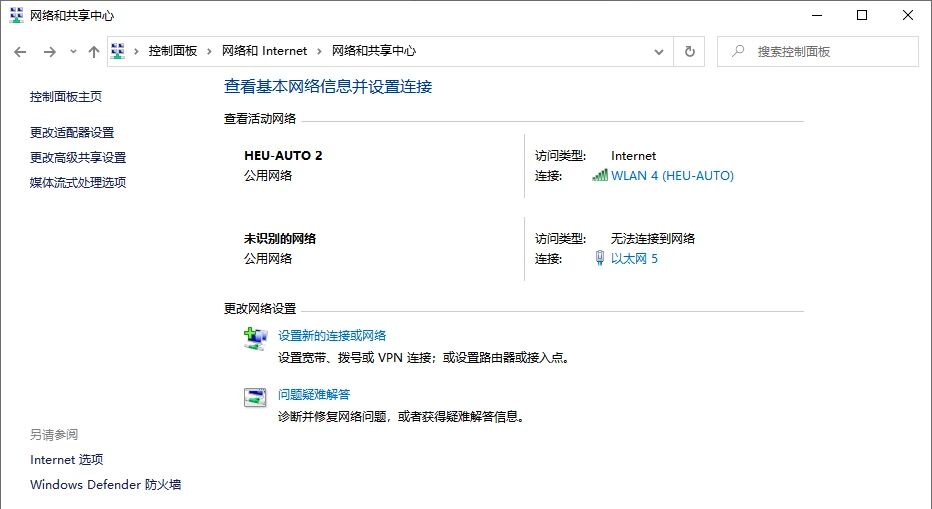Viewport: 932px width, 509px height.
Task: Click the search magnifier icon
Action: (x=738, y=51)
